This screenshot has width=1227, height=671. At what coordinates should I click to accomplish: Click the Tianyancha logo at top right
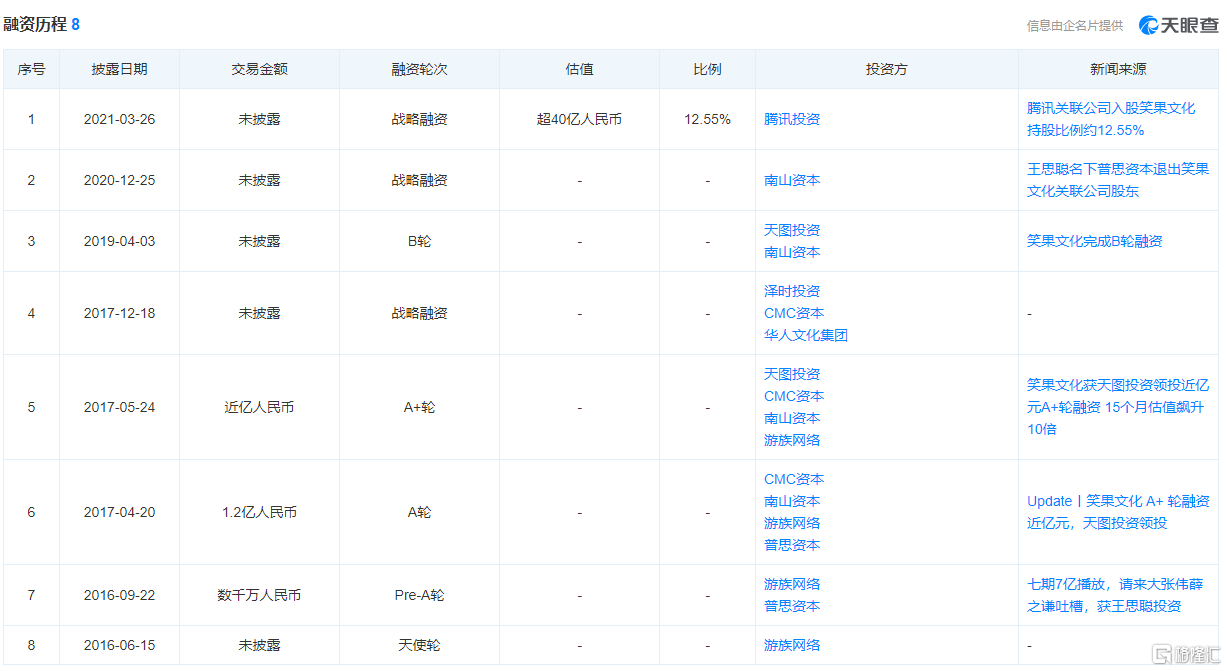click(1178, 25)
